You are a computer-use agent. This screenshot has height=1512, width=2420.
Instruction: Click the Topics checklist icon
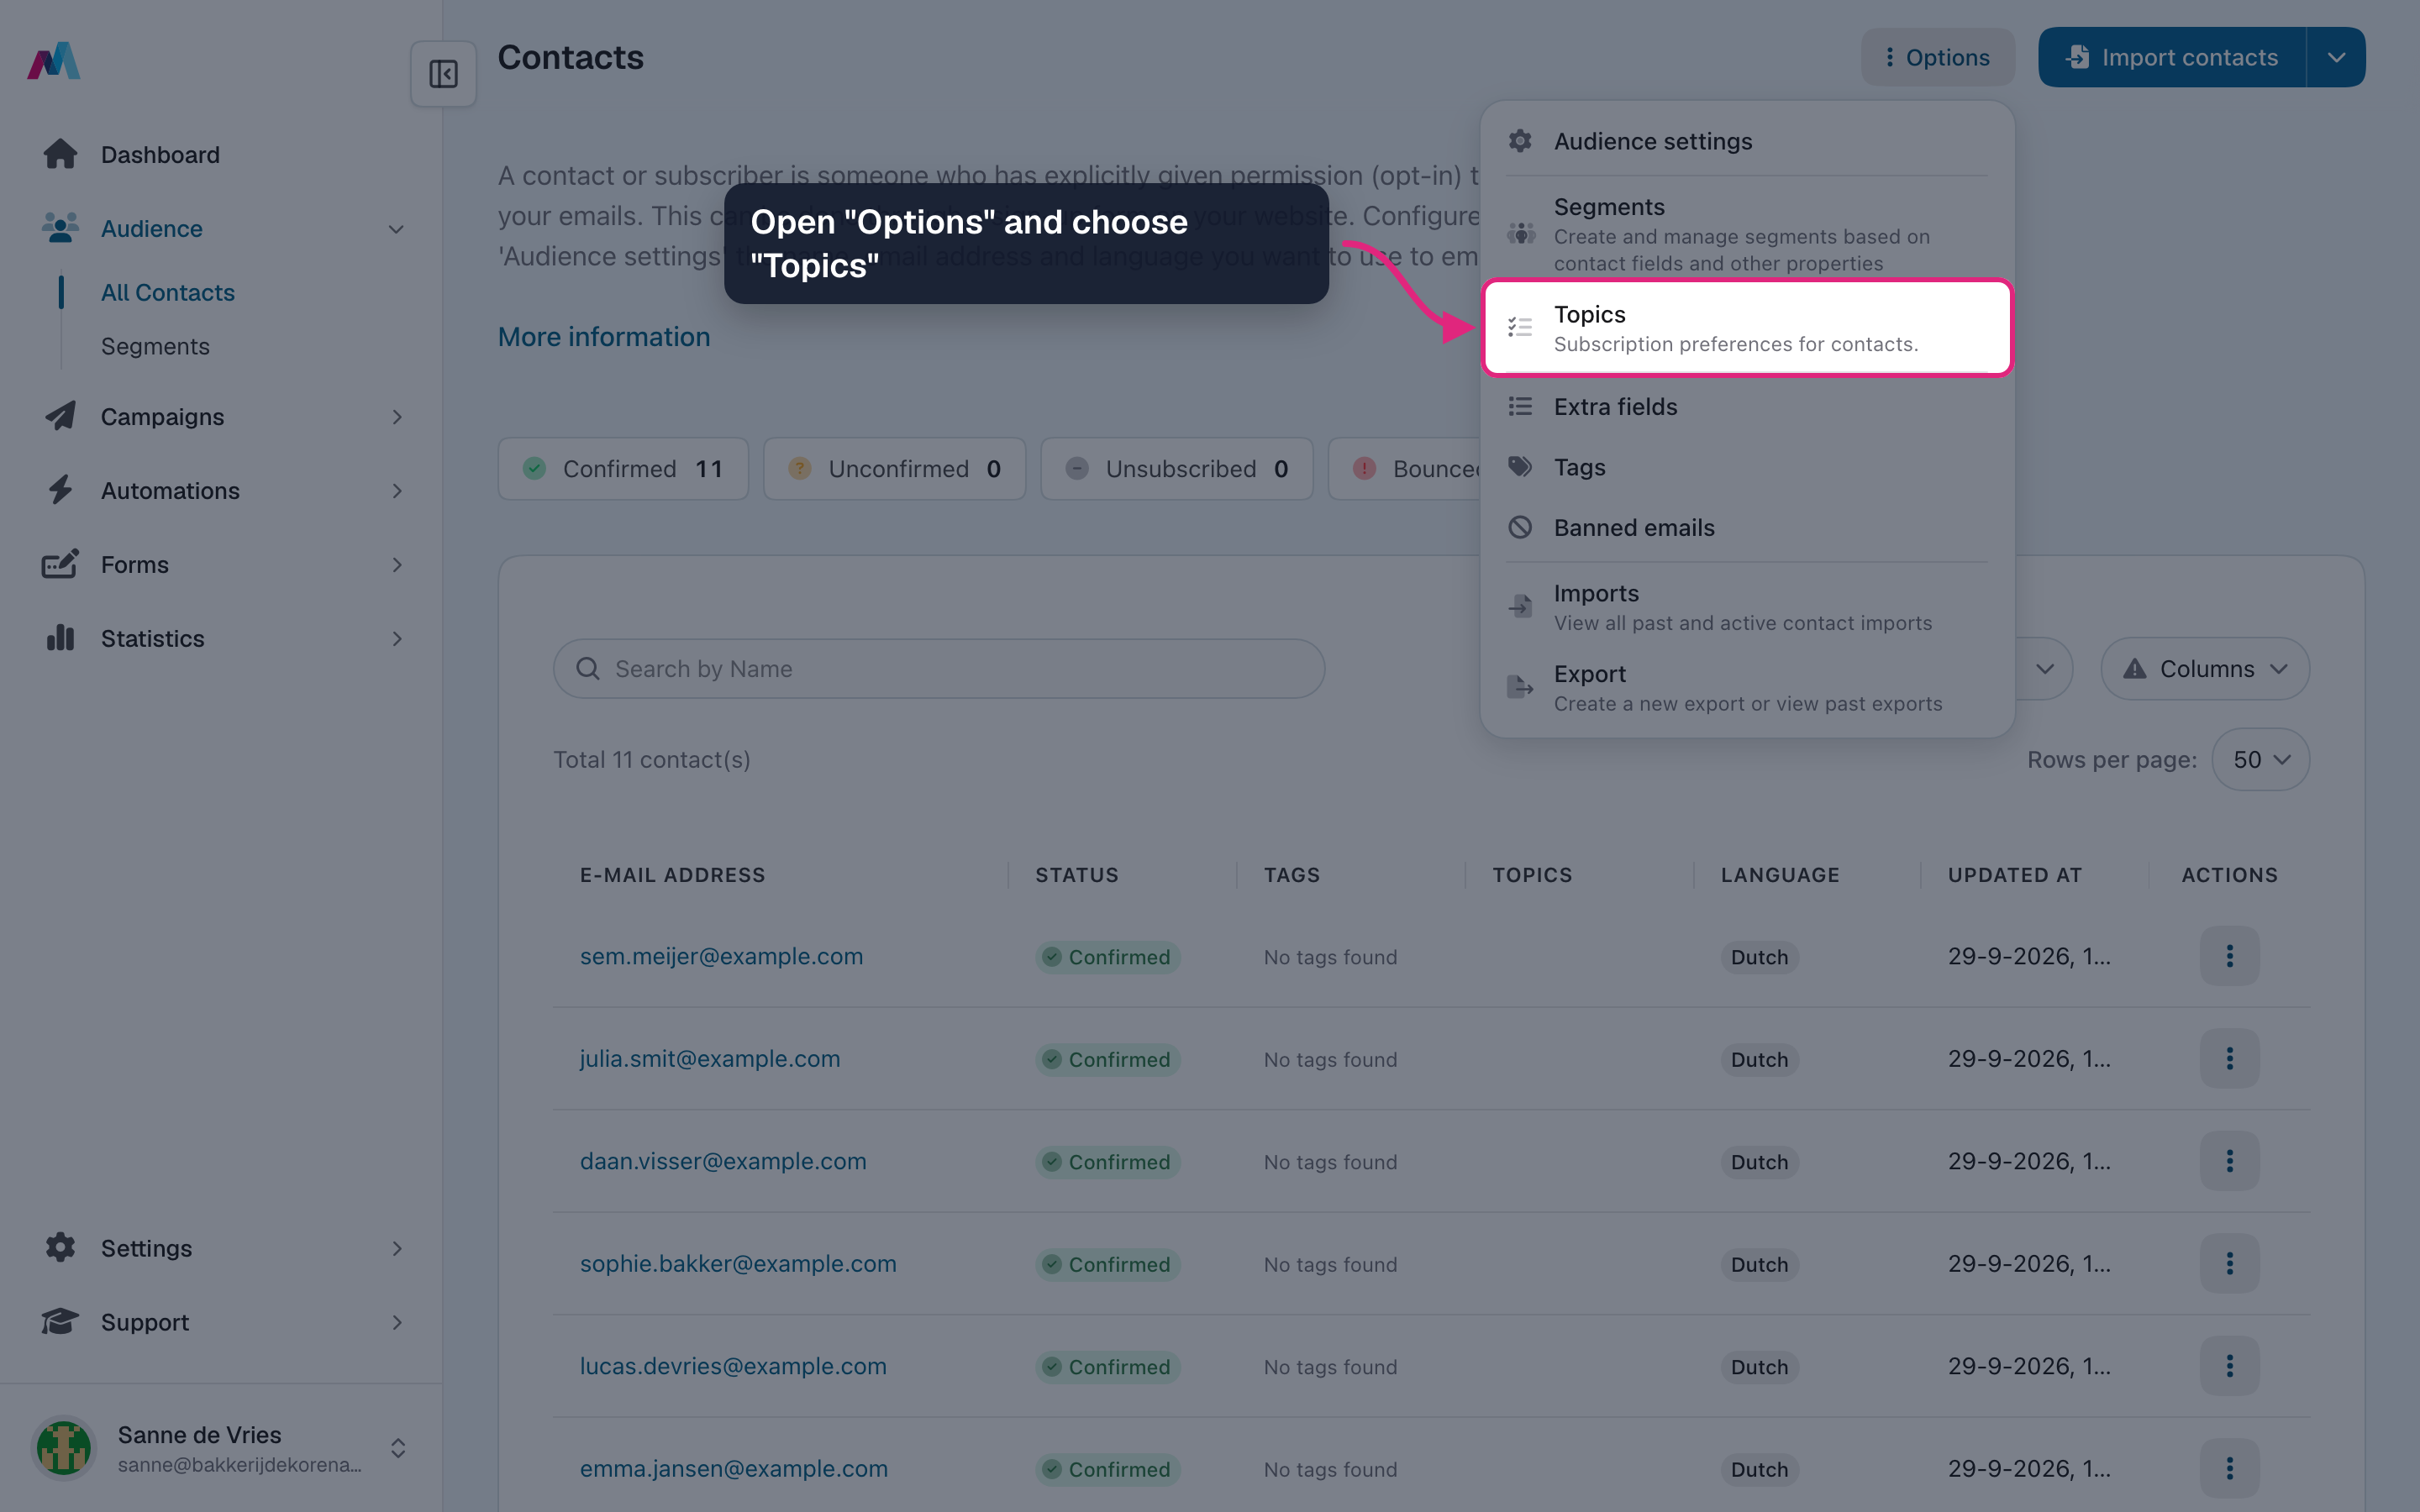click(1520, 327)
